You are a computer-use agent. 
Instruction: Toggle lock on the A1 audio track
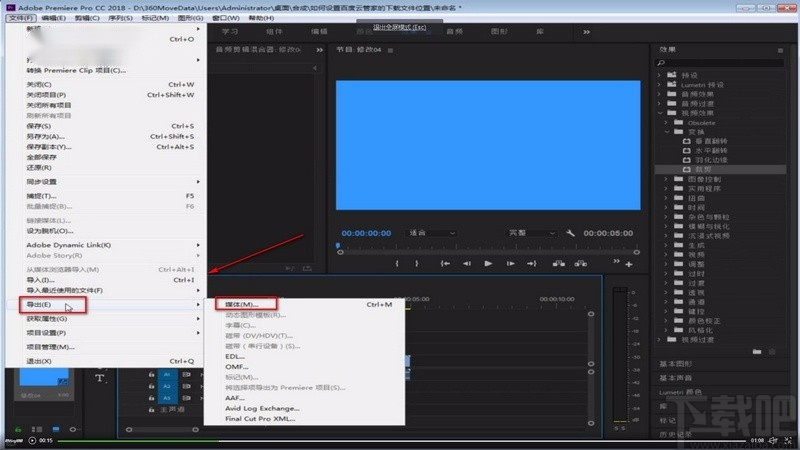point(151,374)
